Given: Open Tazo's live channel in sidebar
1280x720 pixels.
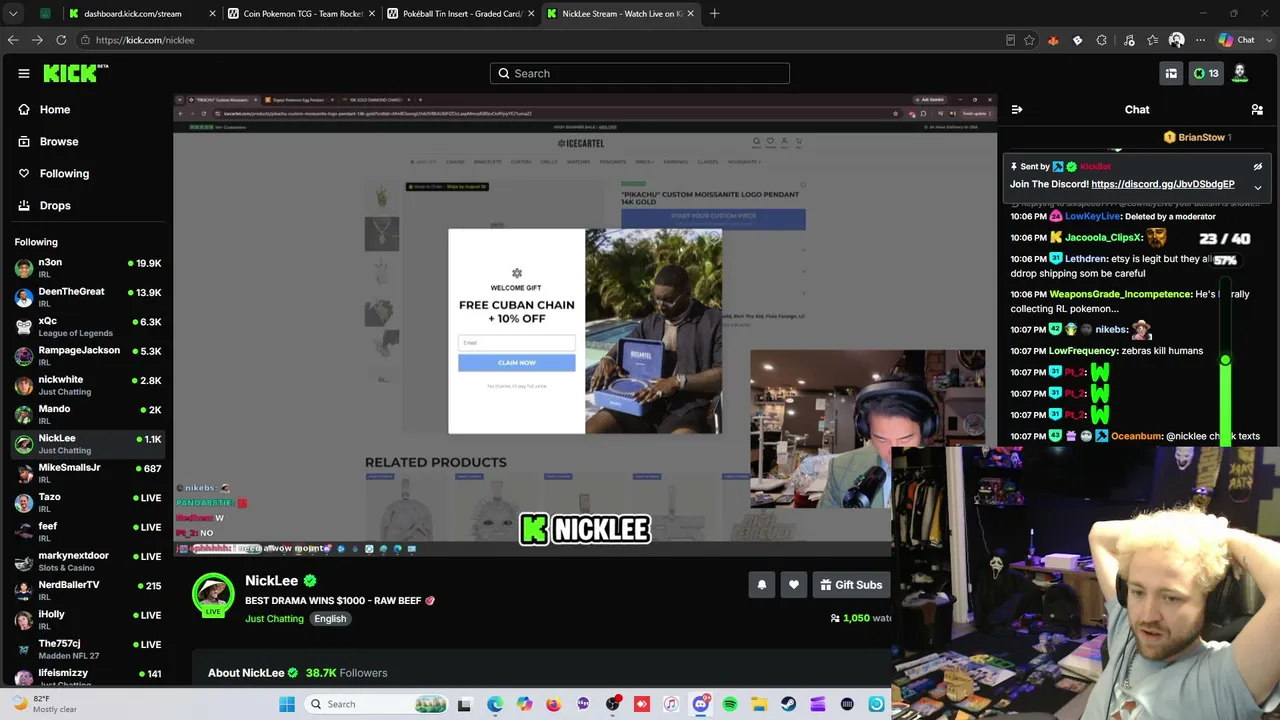Looking at the screenshot, I should (88, 503).
